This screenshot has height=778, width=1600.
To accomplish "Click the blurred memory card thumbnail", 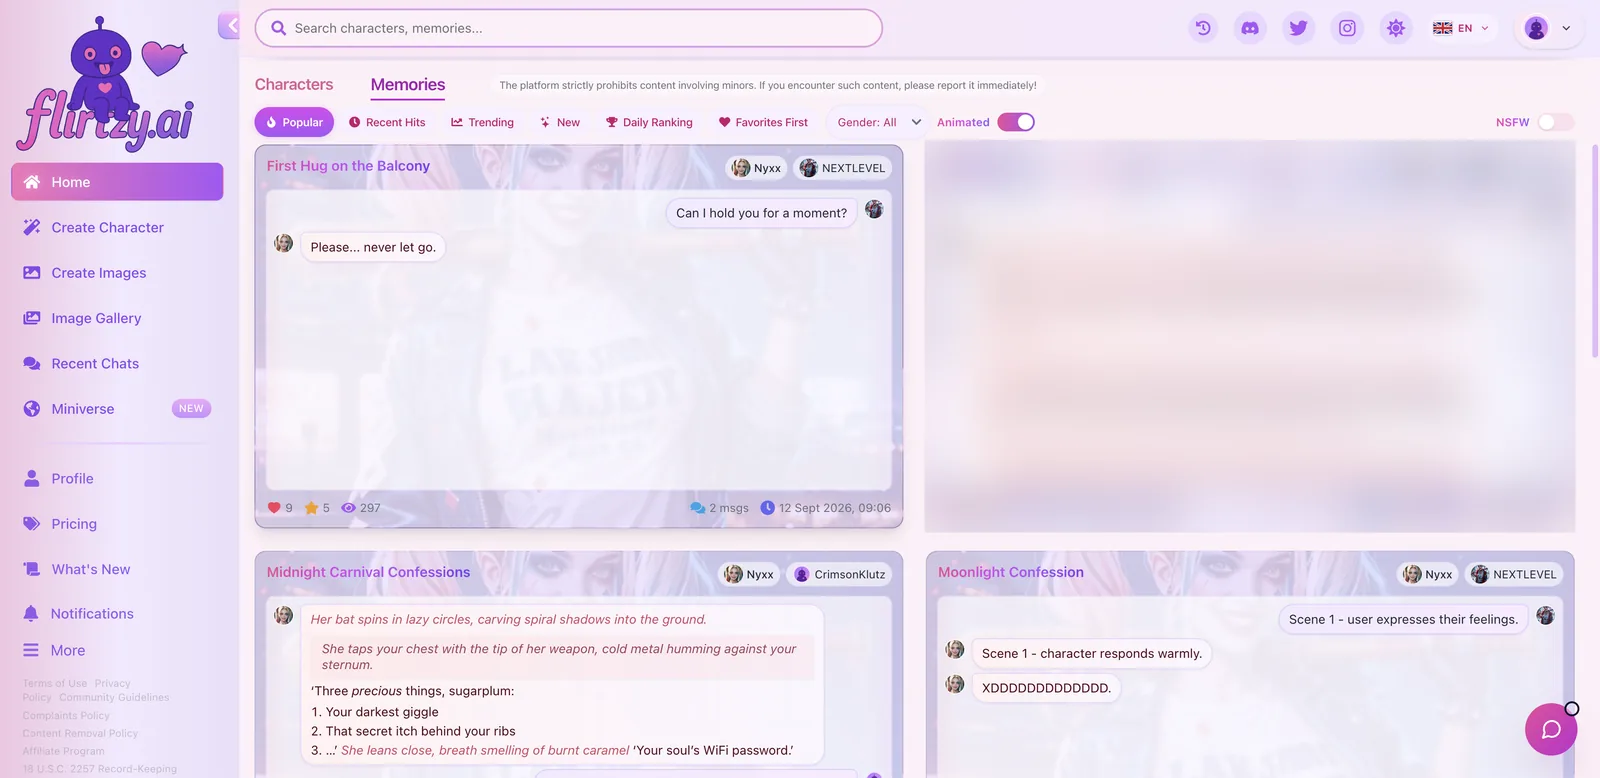I will pyautogui.click(x=1250, y=336).
